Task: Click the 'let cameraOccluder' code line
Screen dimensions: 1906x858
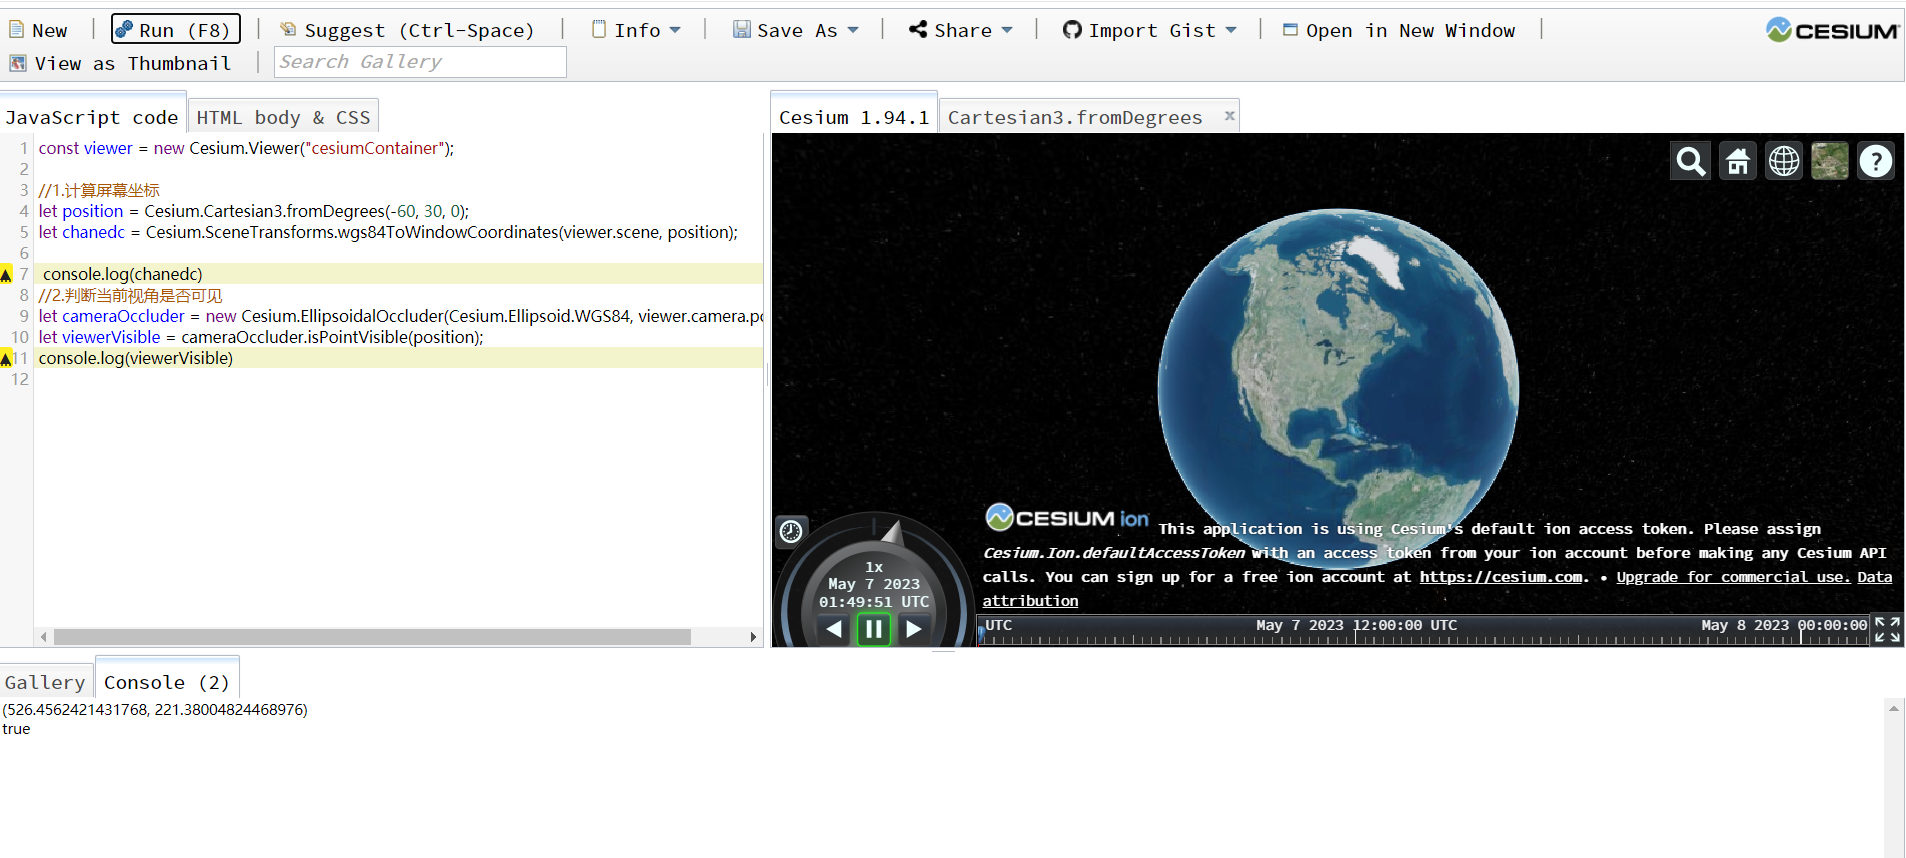Action: (400, 316)
